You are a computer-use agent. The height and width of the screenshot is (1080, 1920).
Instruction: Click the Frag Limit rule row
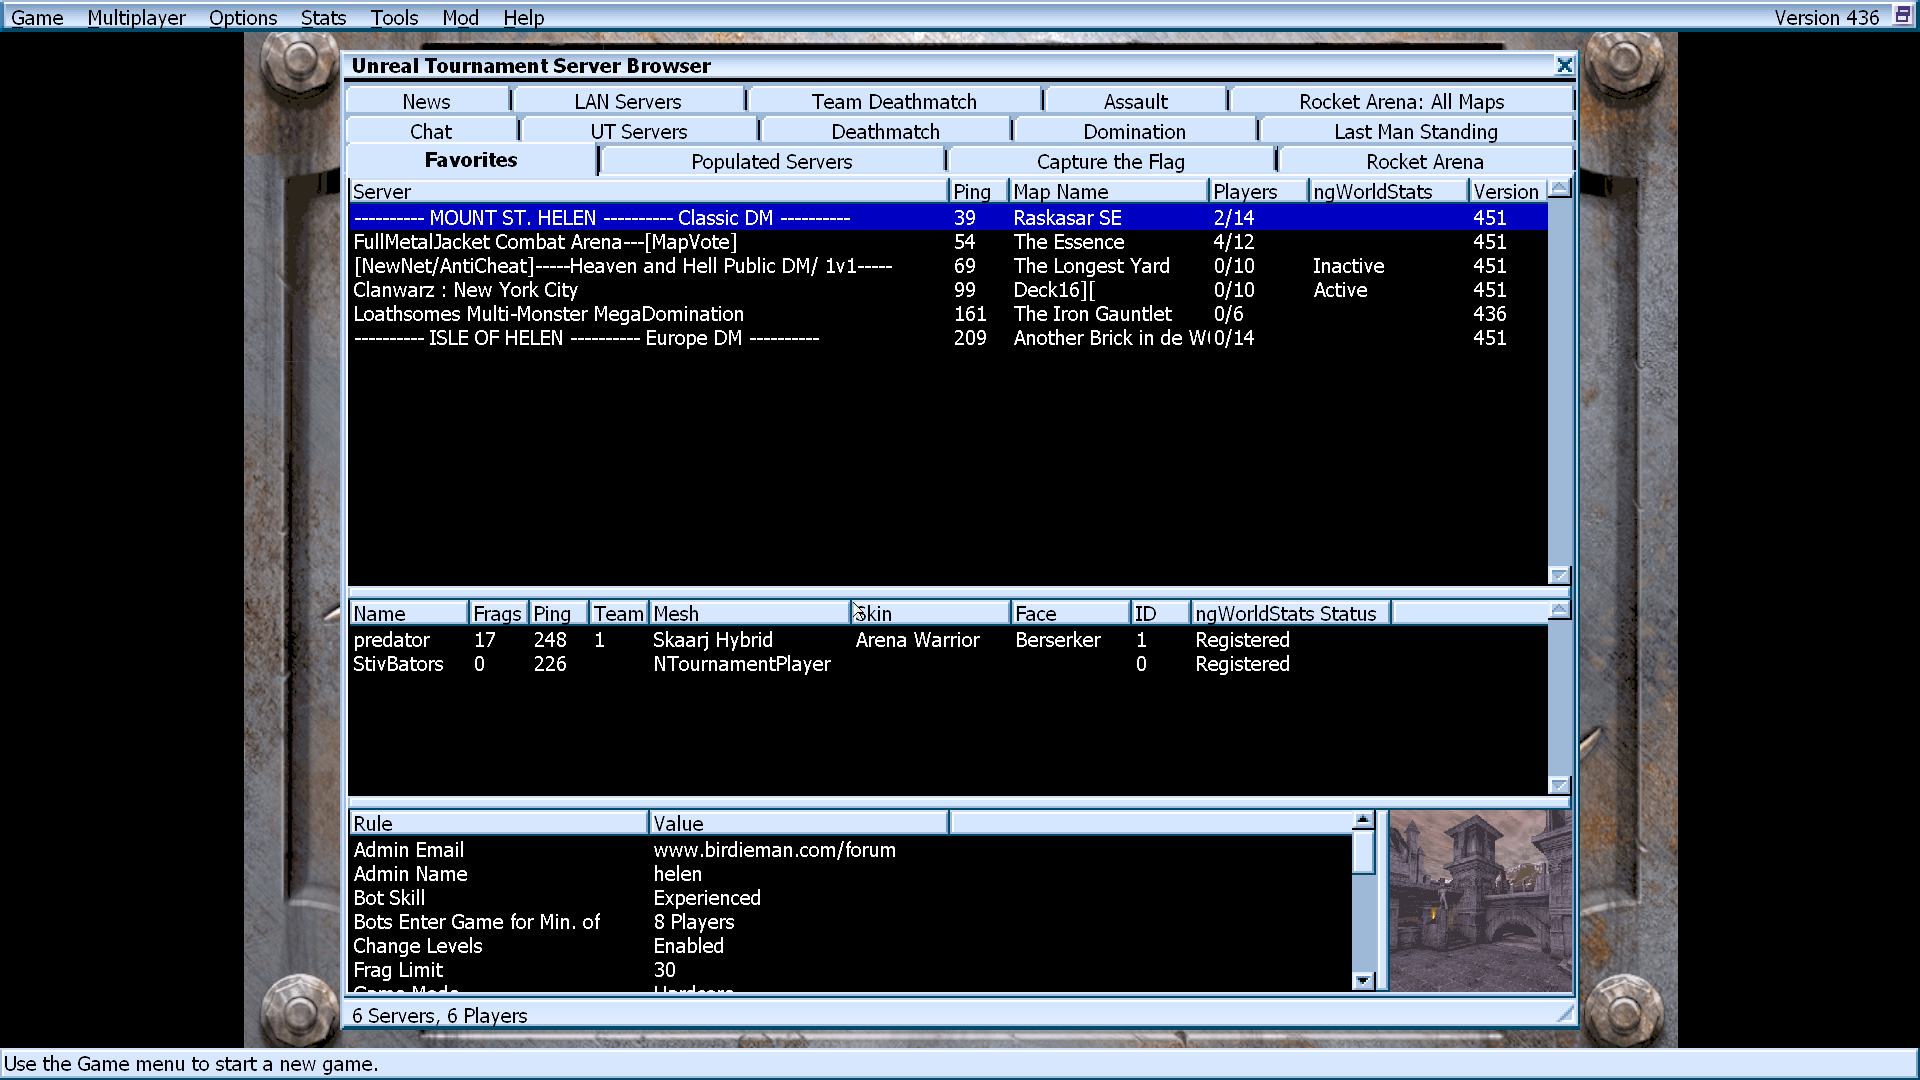pos(850,969)
